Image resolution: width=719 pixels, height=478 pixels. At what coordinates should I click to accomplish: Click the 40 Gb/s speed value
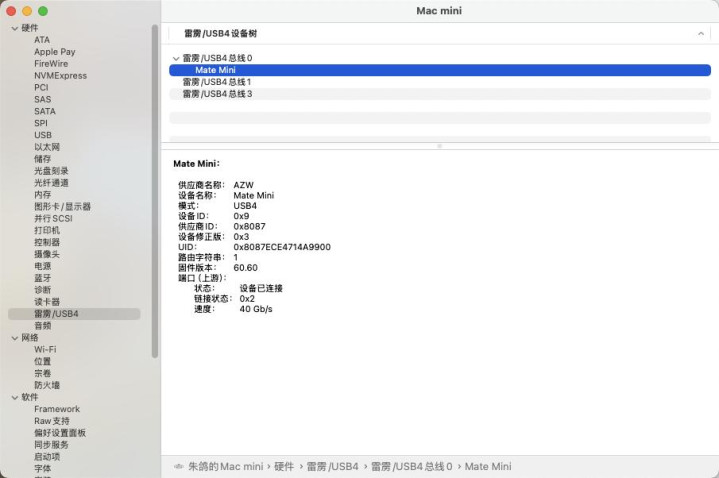click(x=256, y=309)
